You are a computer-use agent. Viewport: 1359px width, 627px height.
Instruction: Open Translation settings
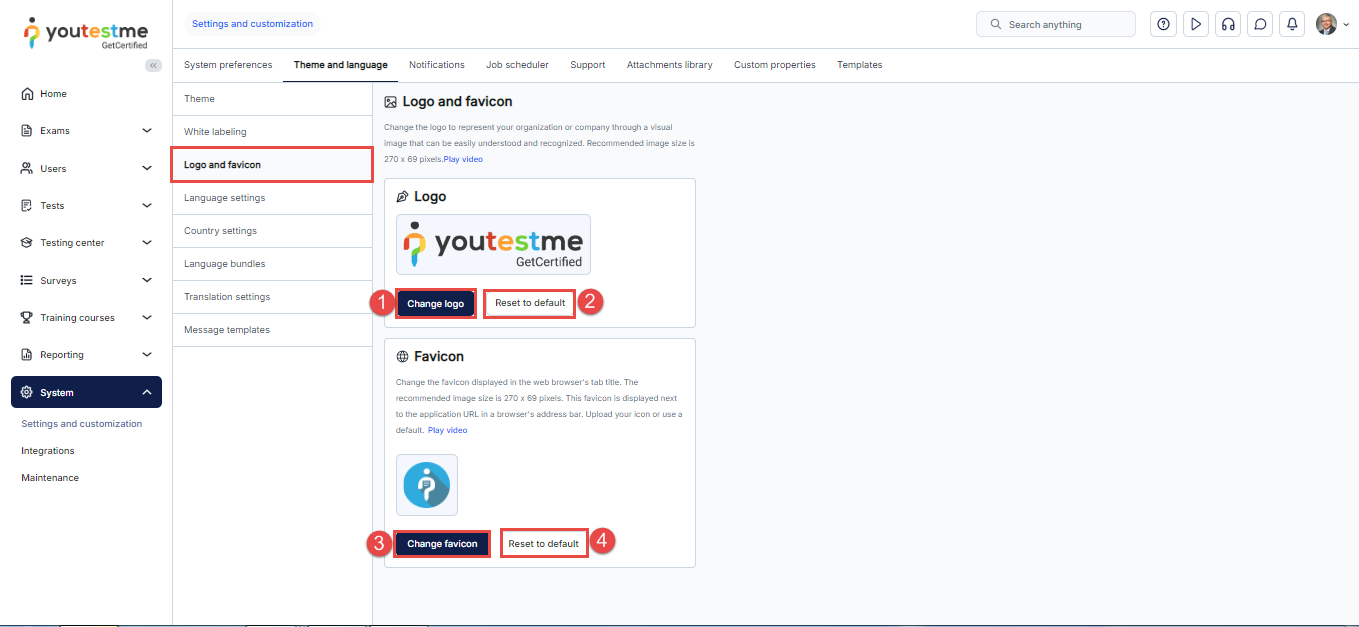[272, 297]
